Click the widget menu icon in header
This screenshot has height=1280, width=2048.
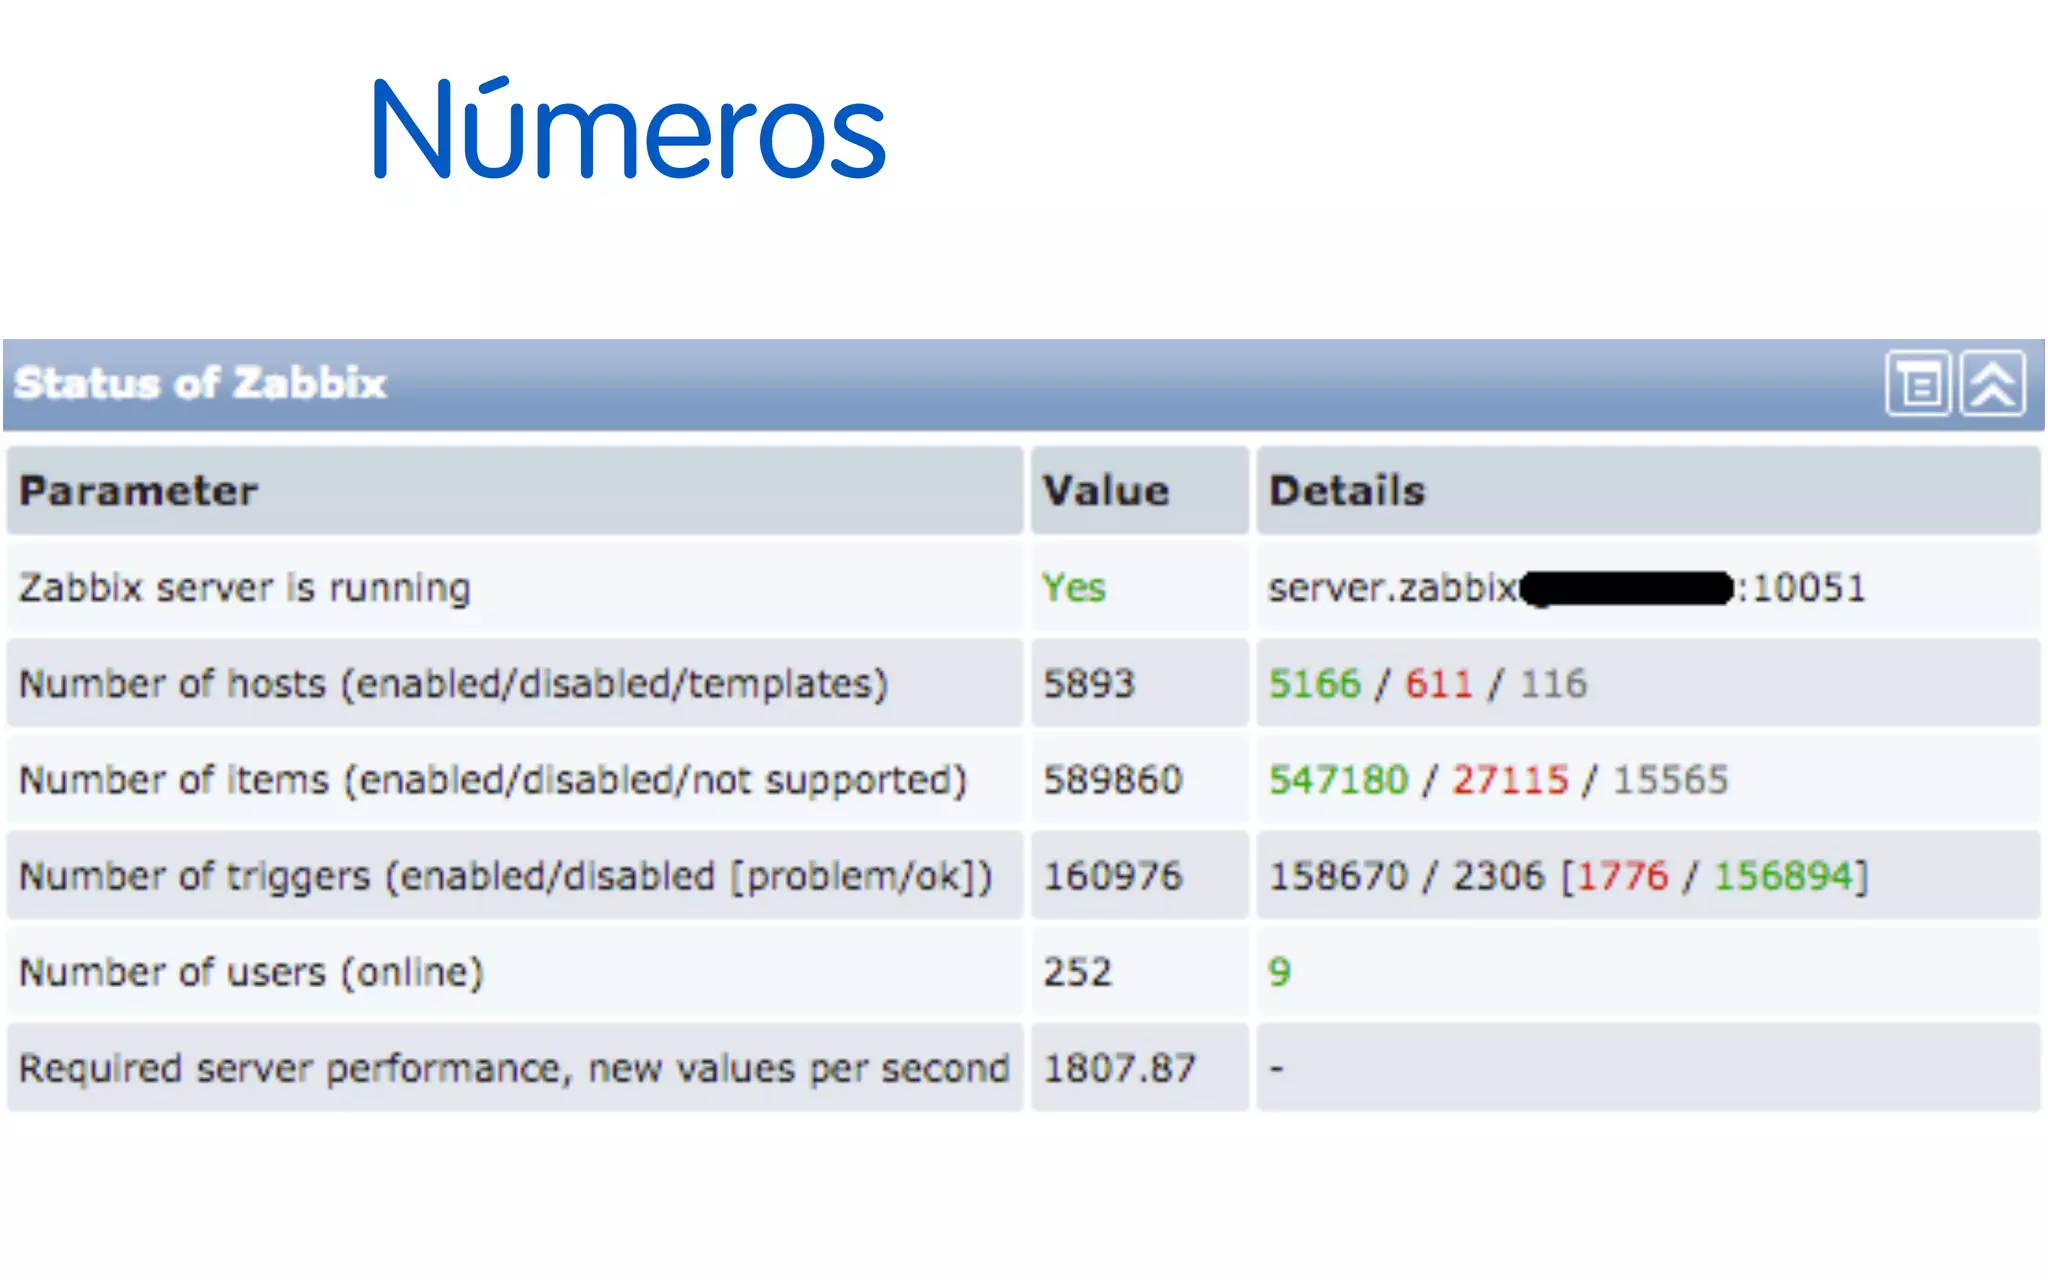tap(1917, 384)
